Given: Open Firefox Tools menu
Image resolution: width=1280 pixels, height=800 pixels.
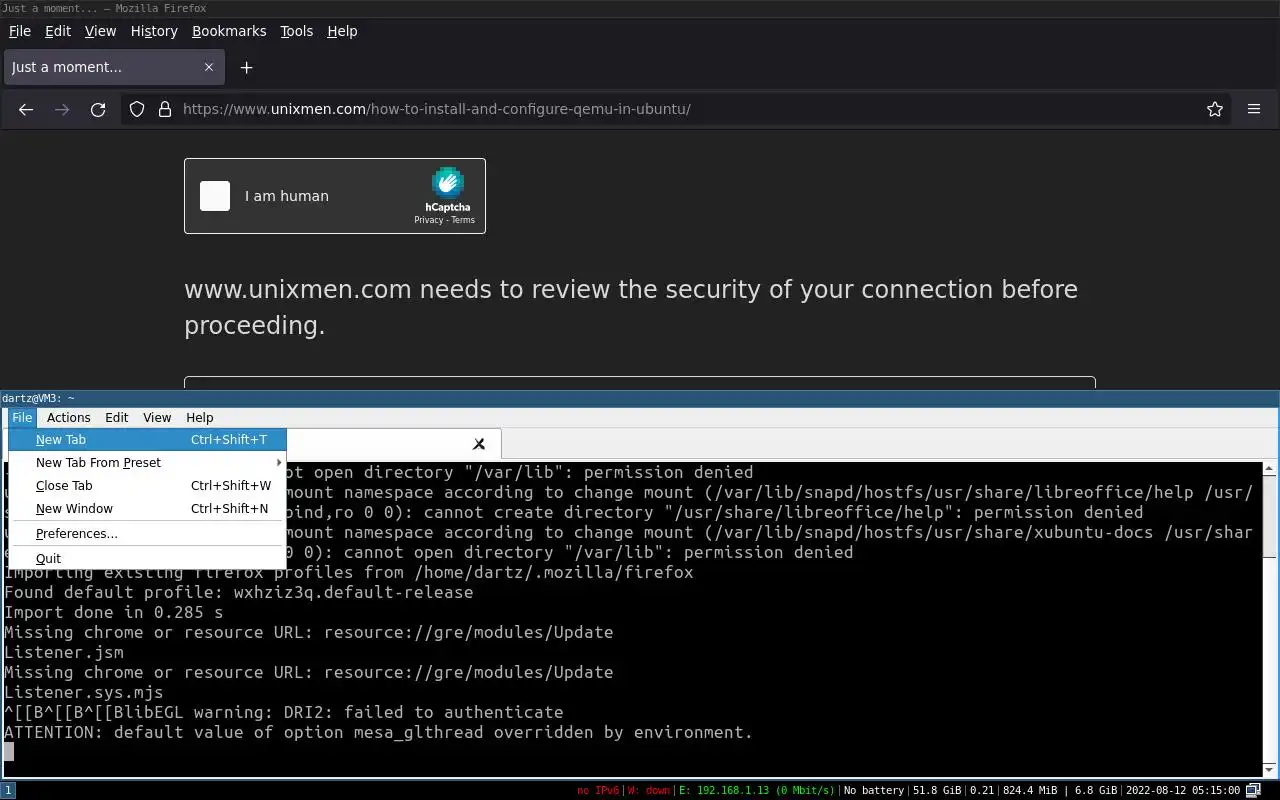Looking at the screenshot, I should point(297,31).
